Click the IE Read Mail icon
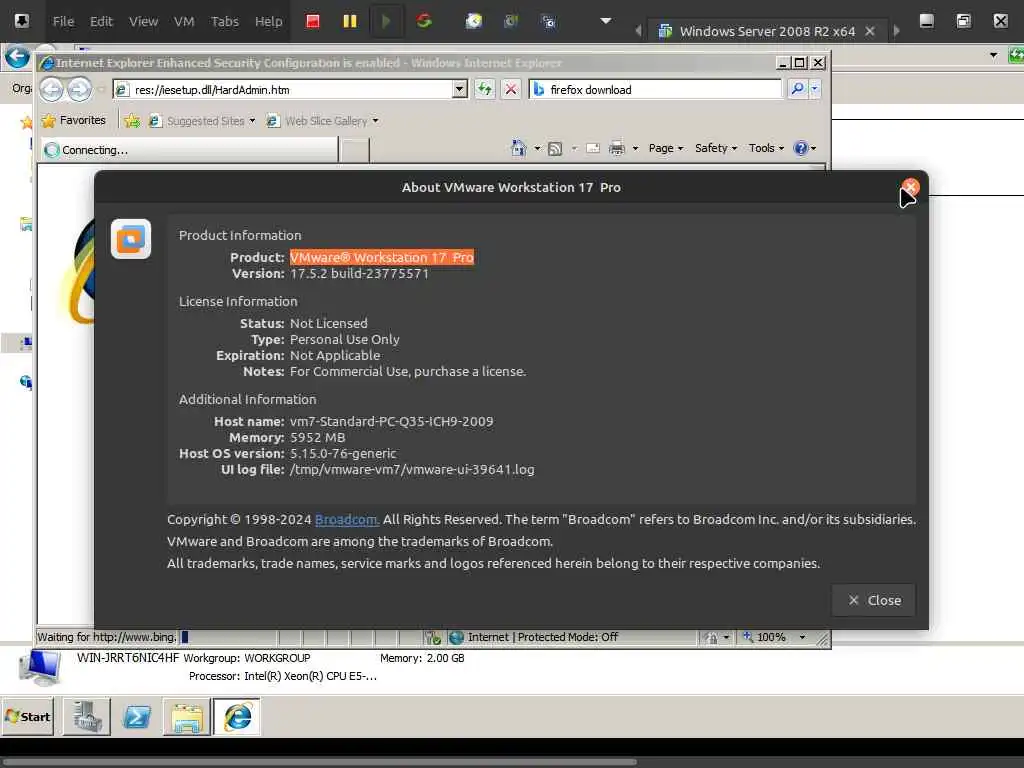 click(x=593, y=148)
